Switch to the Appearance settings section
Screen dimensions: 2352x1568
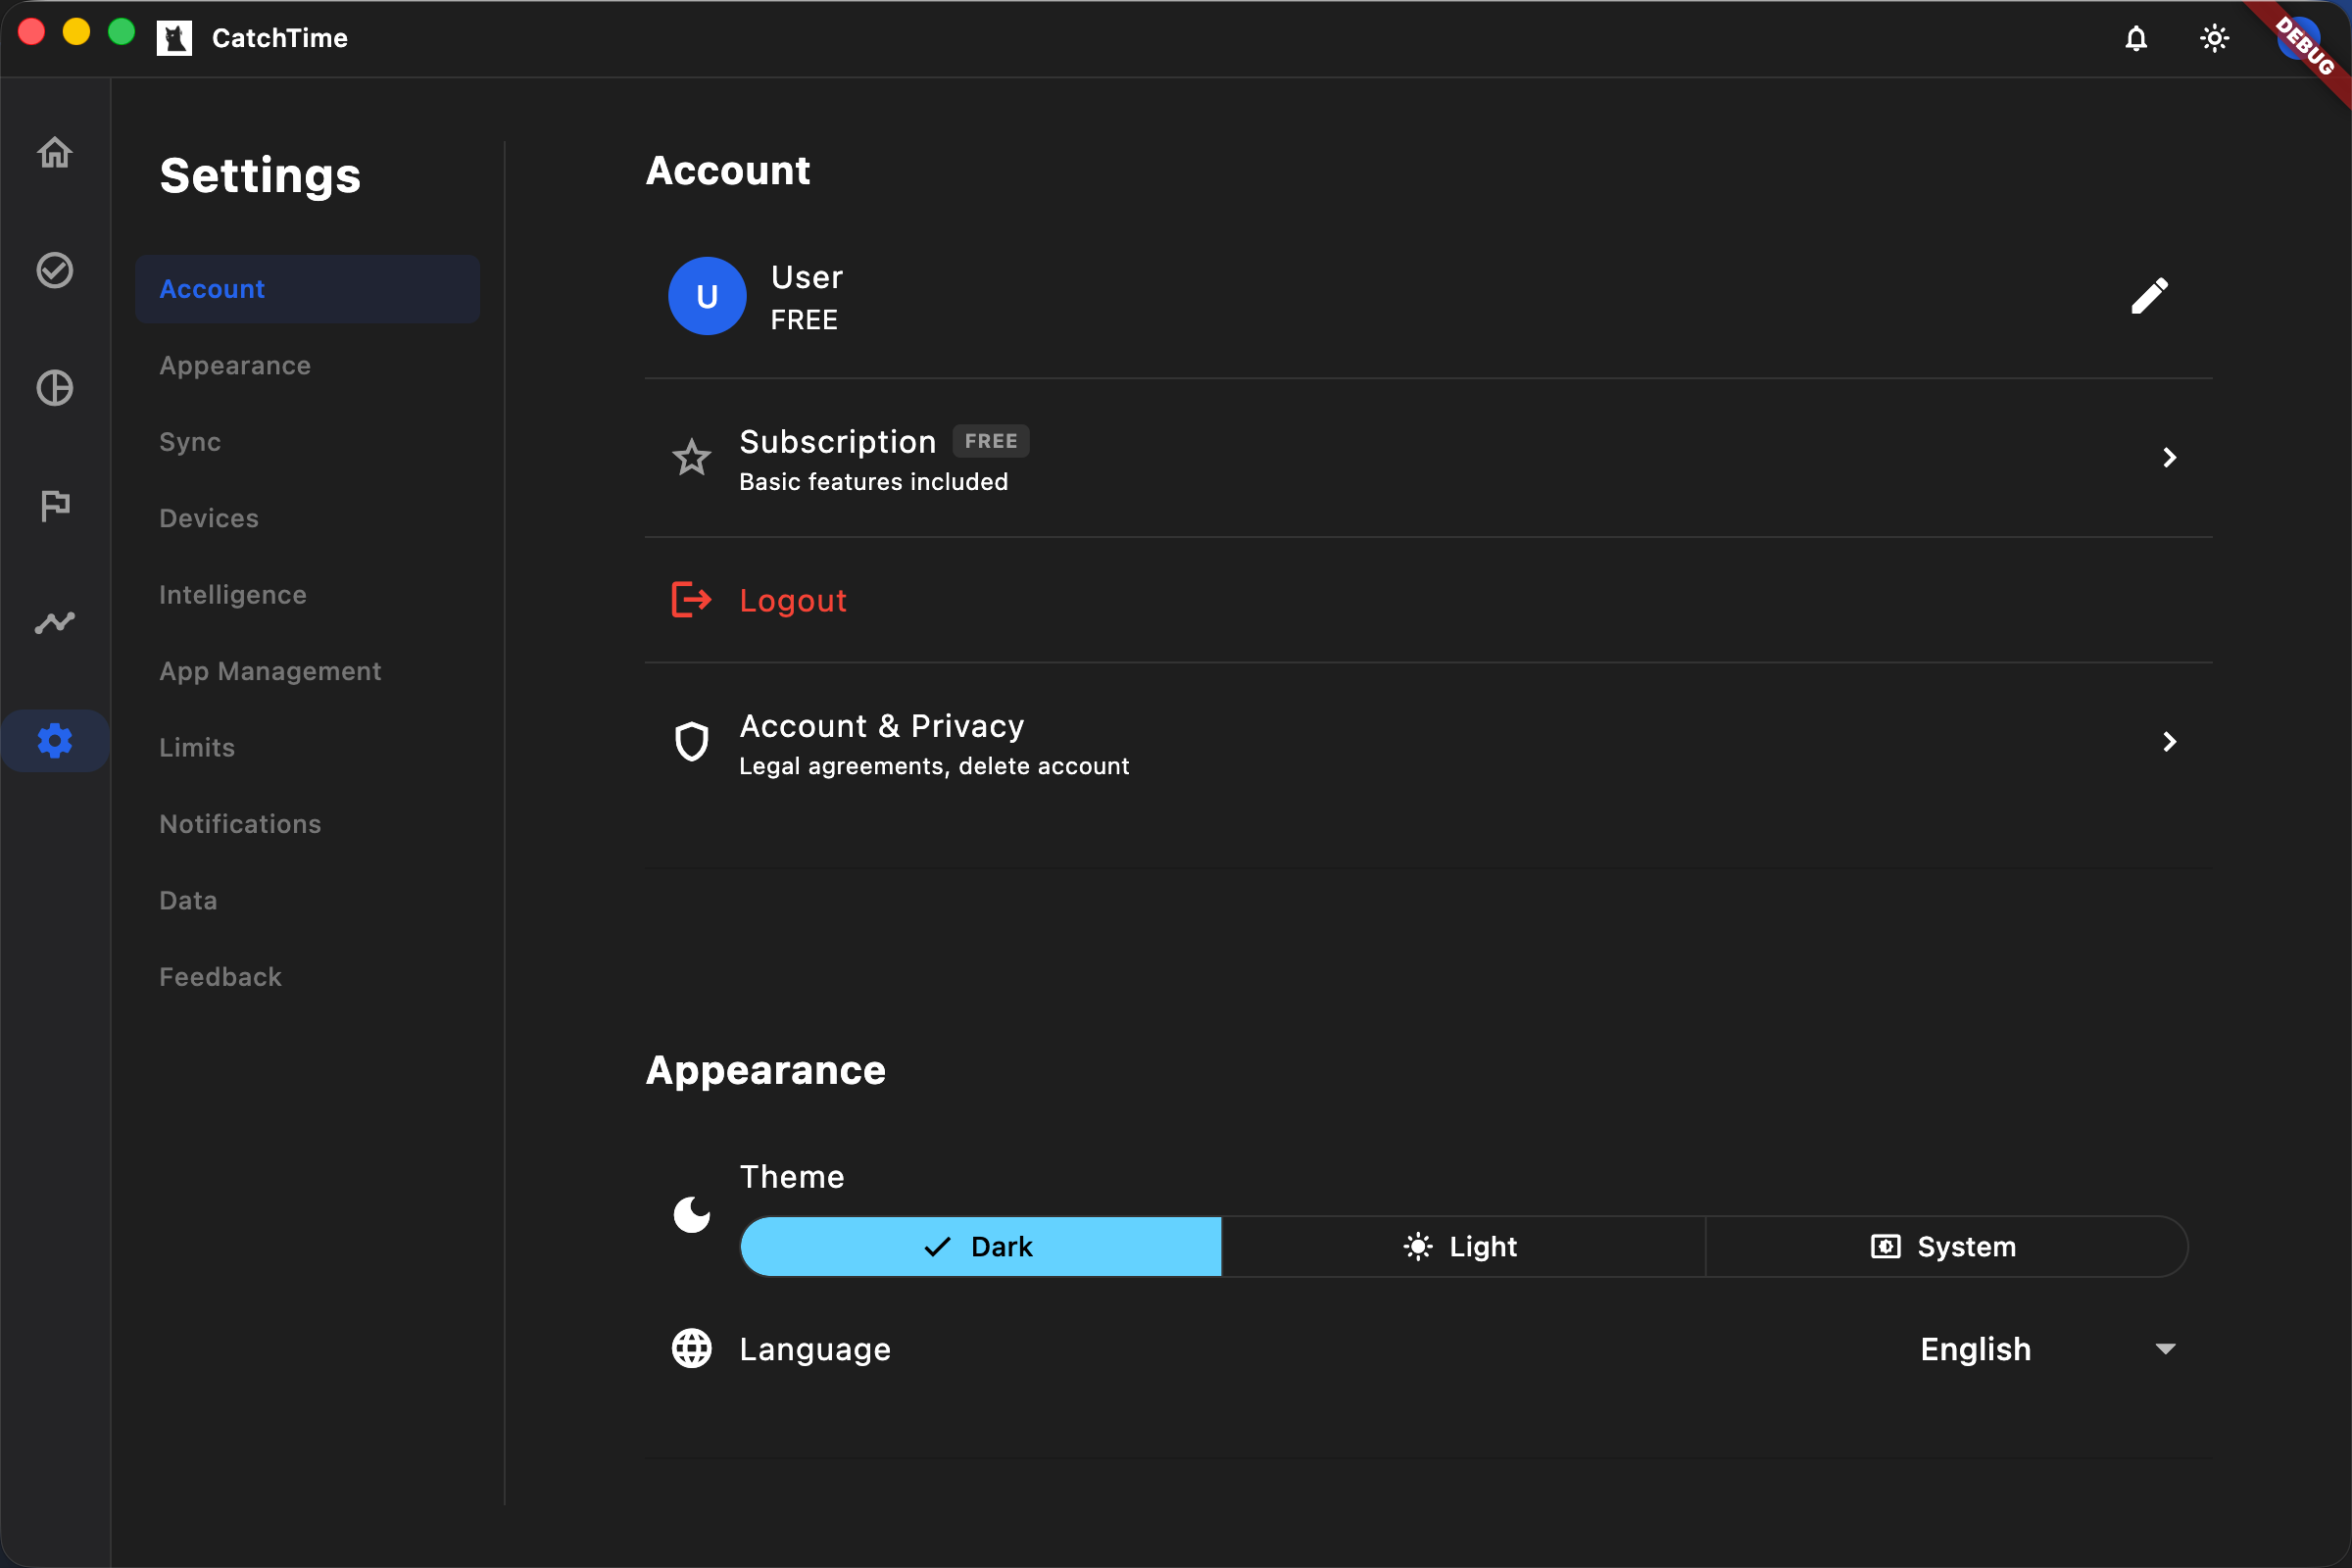(235, 365)
